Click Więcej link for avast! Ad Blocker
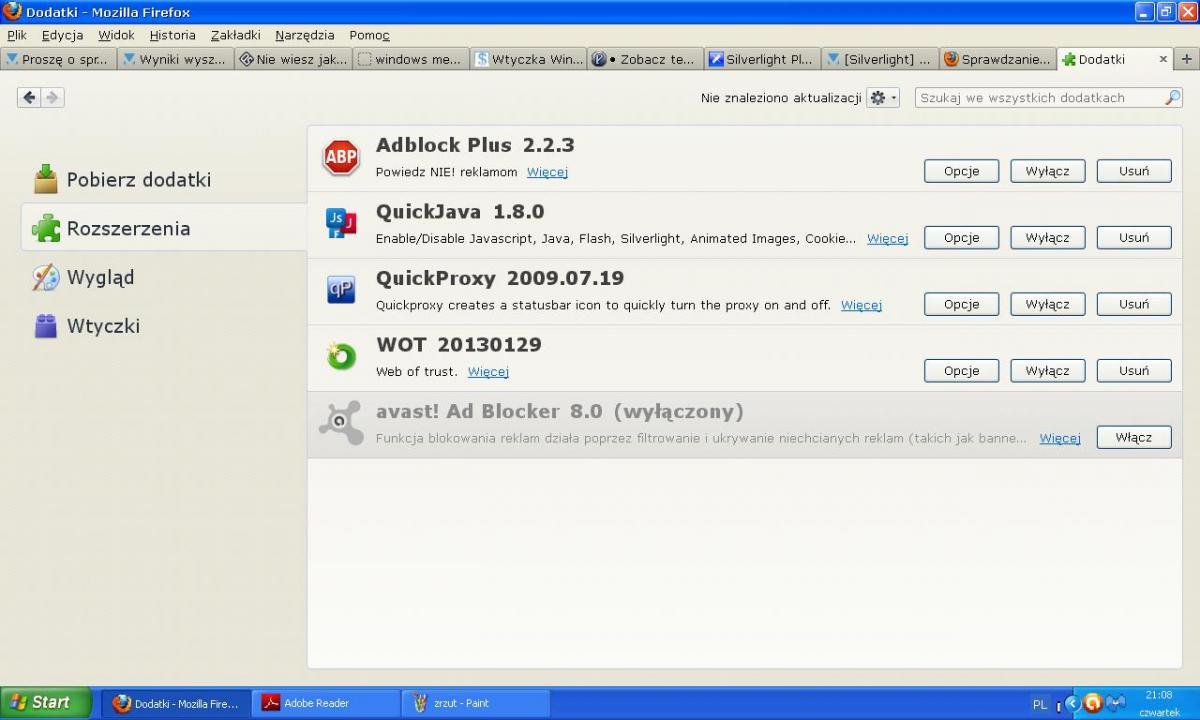The height and width of the screenshot is (720, 1200). [1060, 438]
